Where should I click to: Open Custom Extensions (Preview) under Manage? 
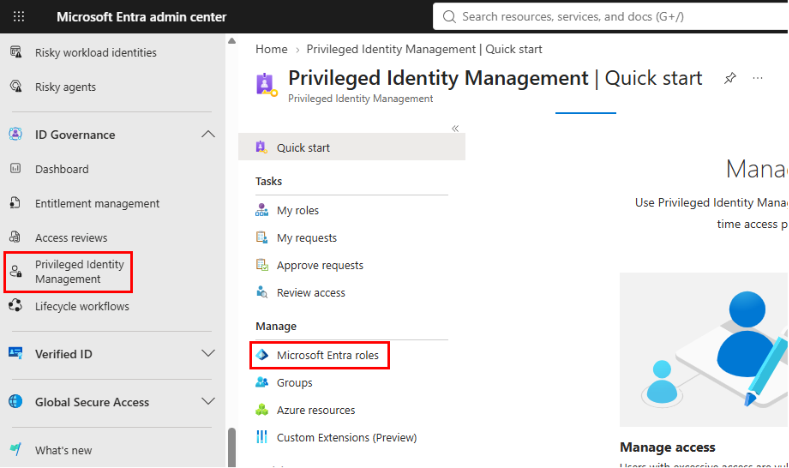347,437
